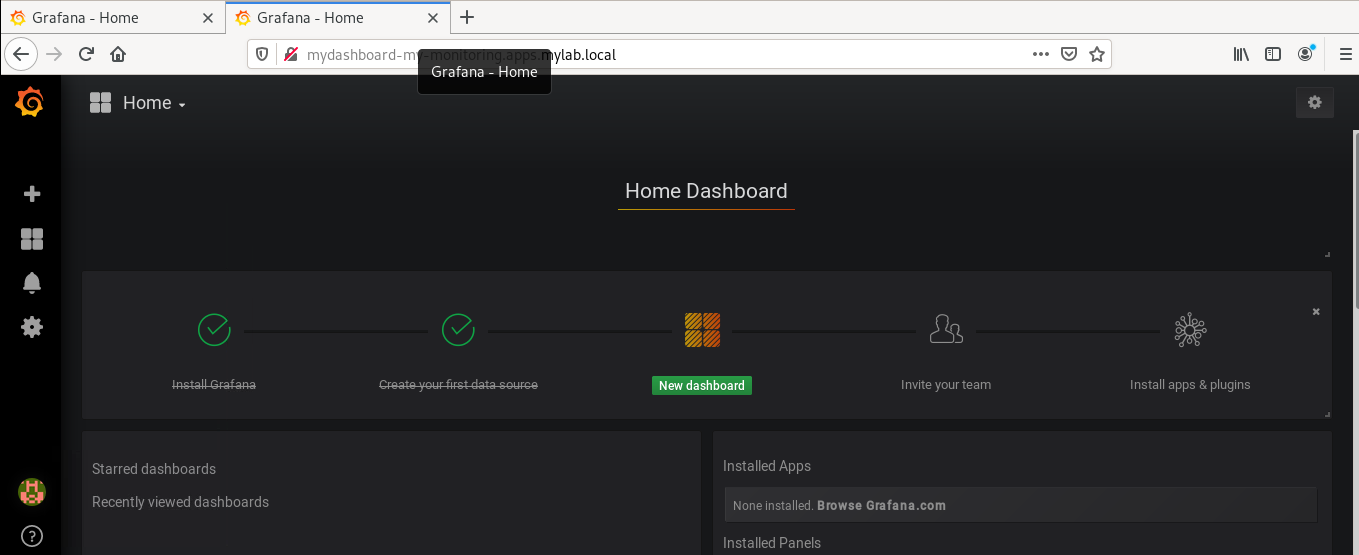1359x555 pixels.
Task: Open dashboard settings gear at top right
Action: 1315,102
